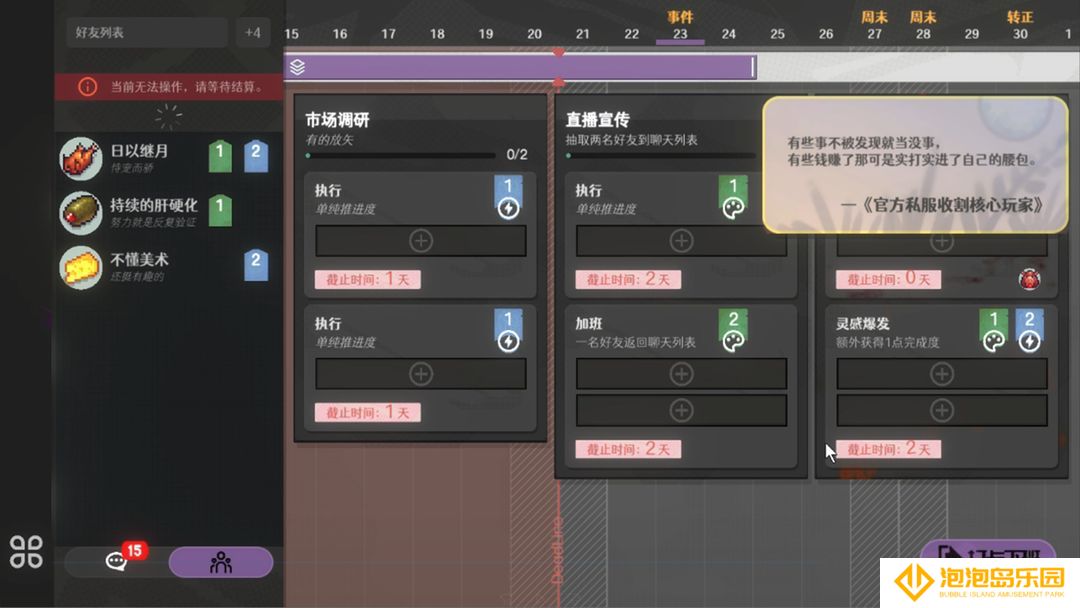1080x608 pixels.
Task: Select day 30 转正 on timeline
Action: click(1020, 27)
